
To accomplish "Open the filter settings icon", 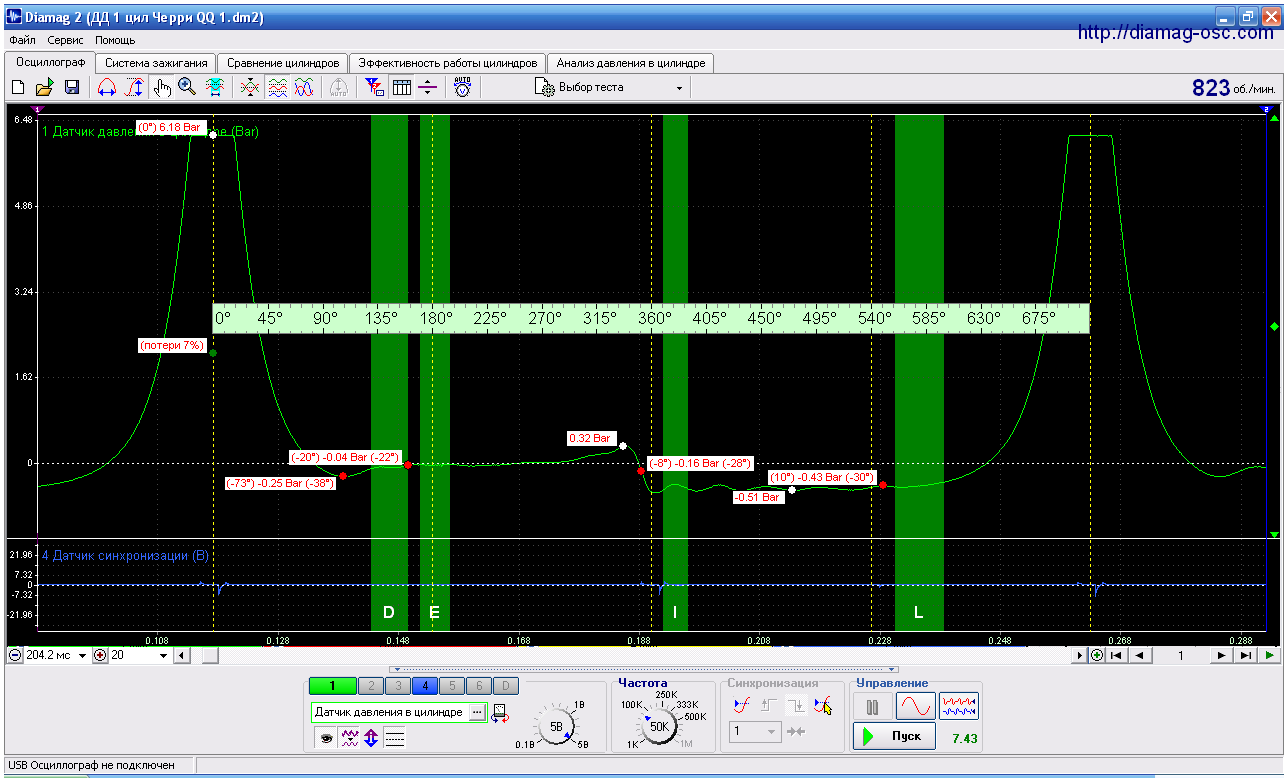I will pyautogui.click(x=375, y=88).
